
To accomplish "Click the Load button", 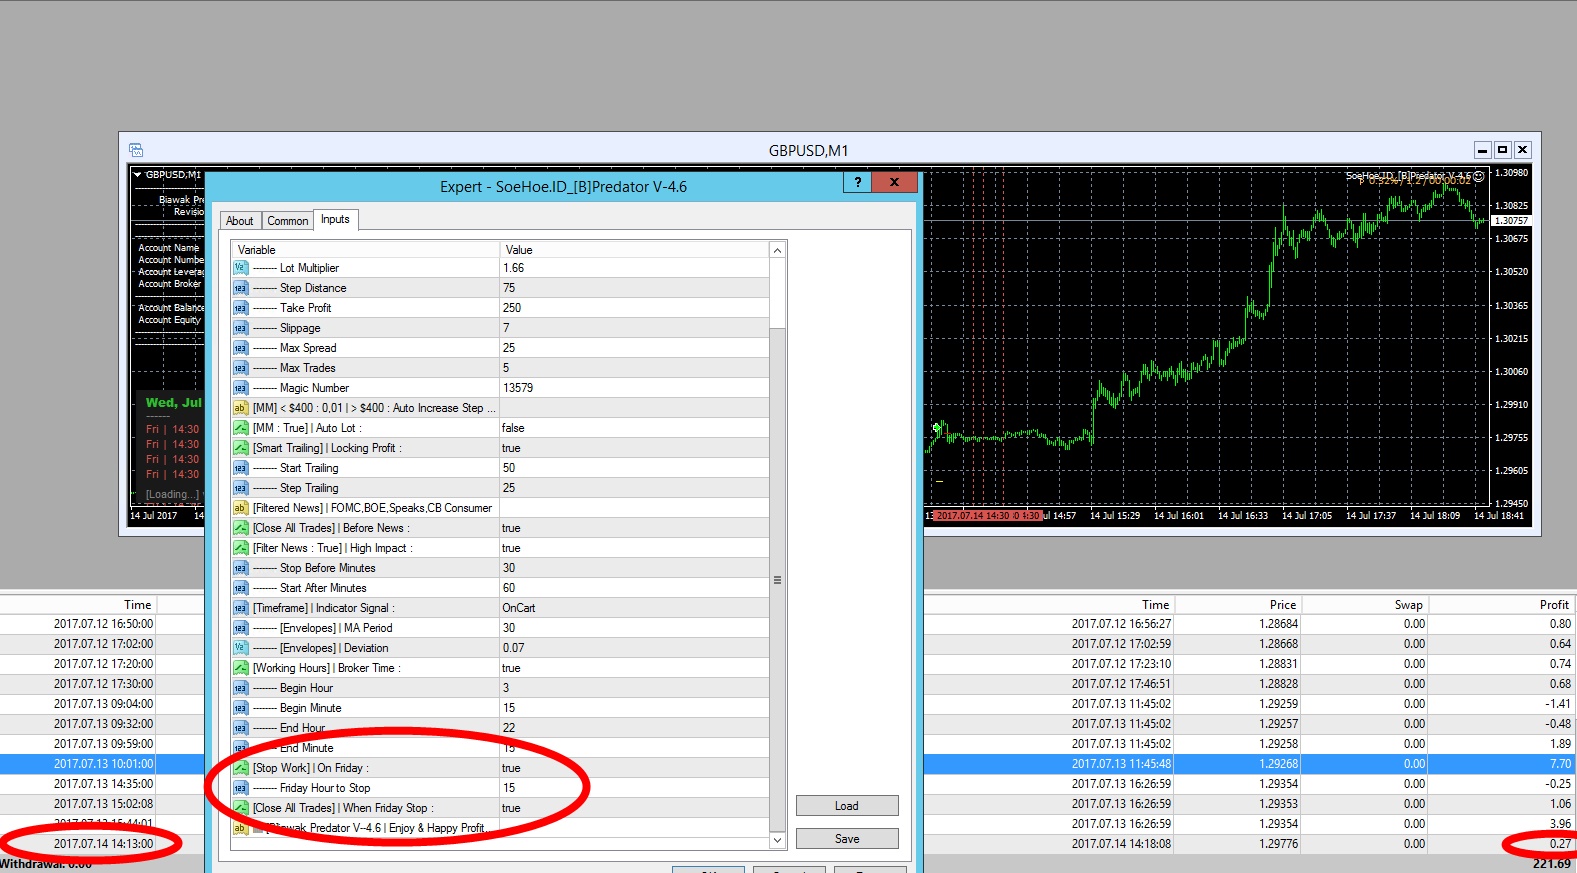I will tap(847, 806).
